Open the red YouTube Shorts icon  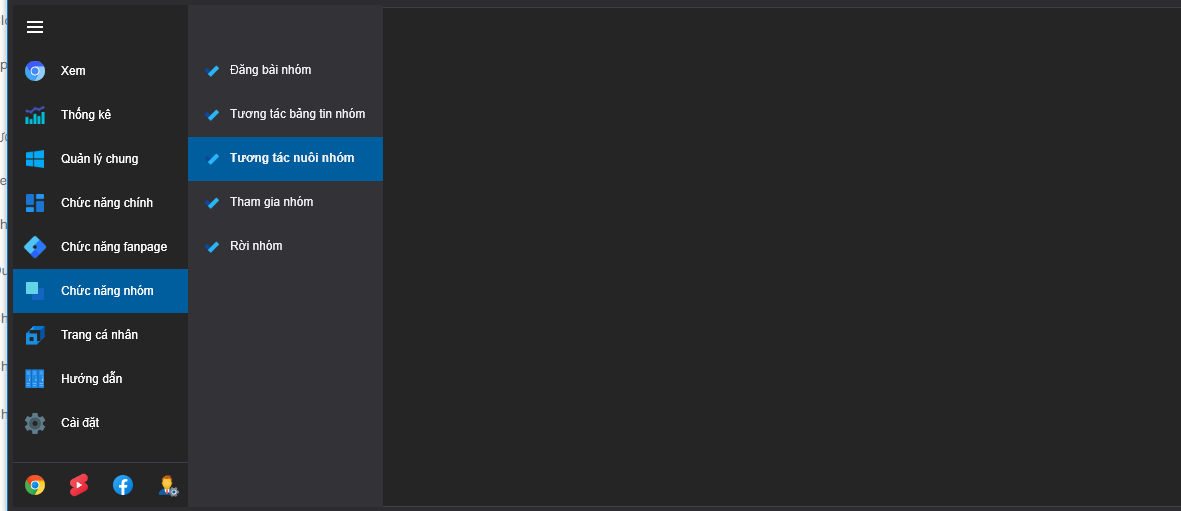79,485
